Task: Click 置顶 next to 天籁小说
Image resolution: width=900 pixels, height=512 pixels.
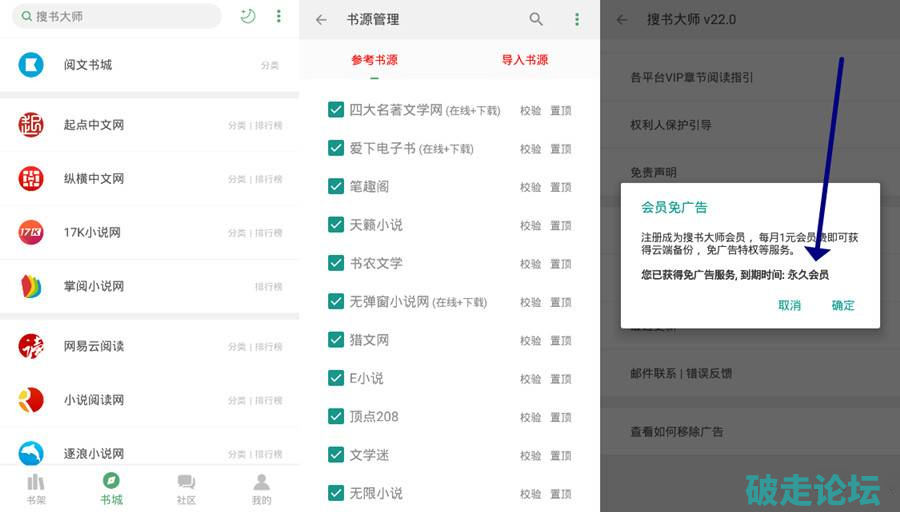Action: pos(561,226)
